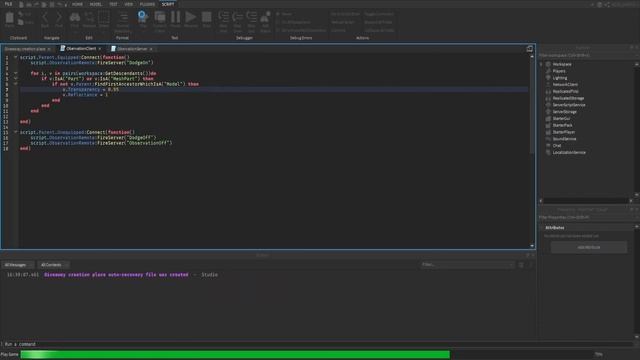
Task: Clear the Output log trash icon
Action: pyautogui.click(x=521, y=265)
